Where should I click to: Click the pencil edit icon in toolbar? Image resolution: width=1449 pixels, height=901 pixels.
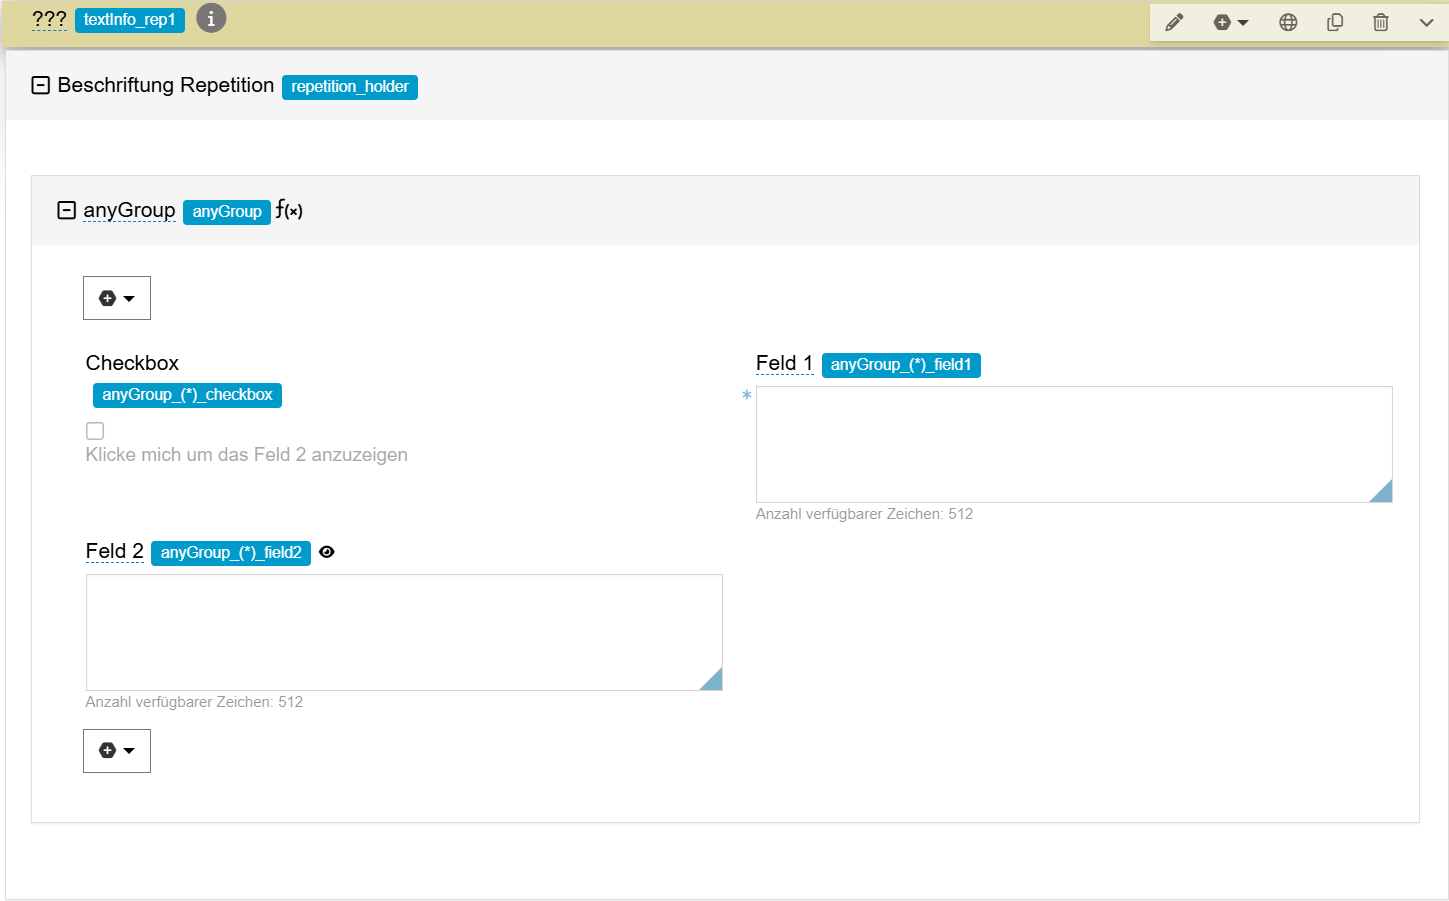click(x=1174, y=22)
